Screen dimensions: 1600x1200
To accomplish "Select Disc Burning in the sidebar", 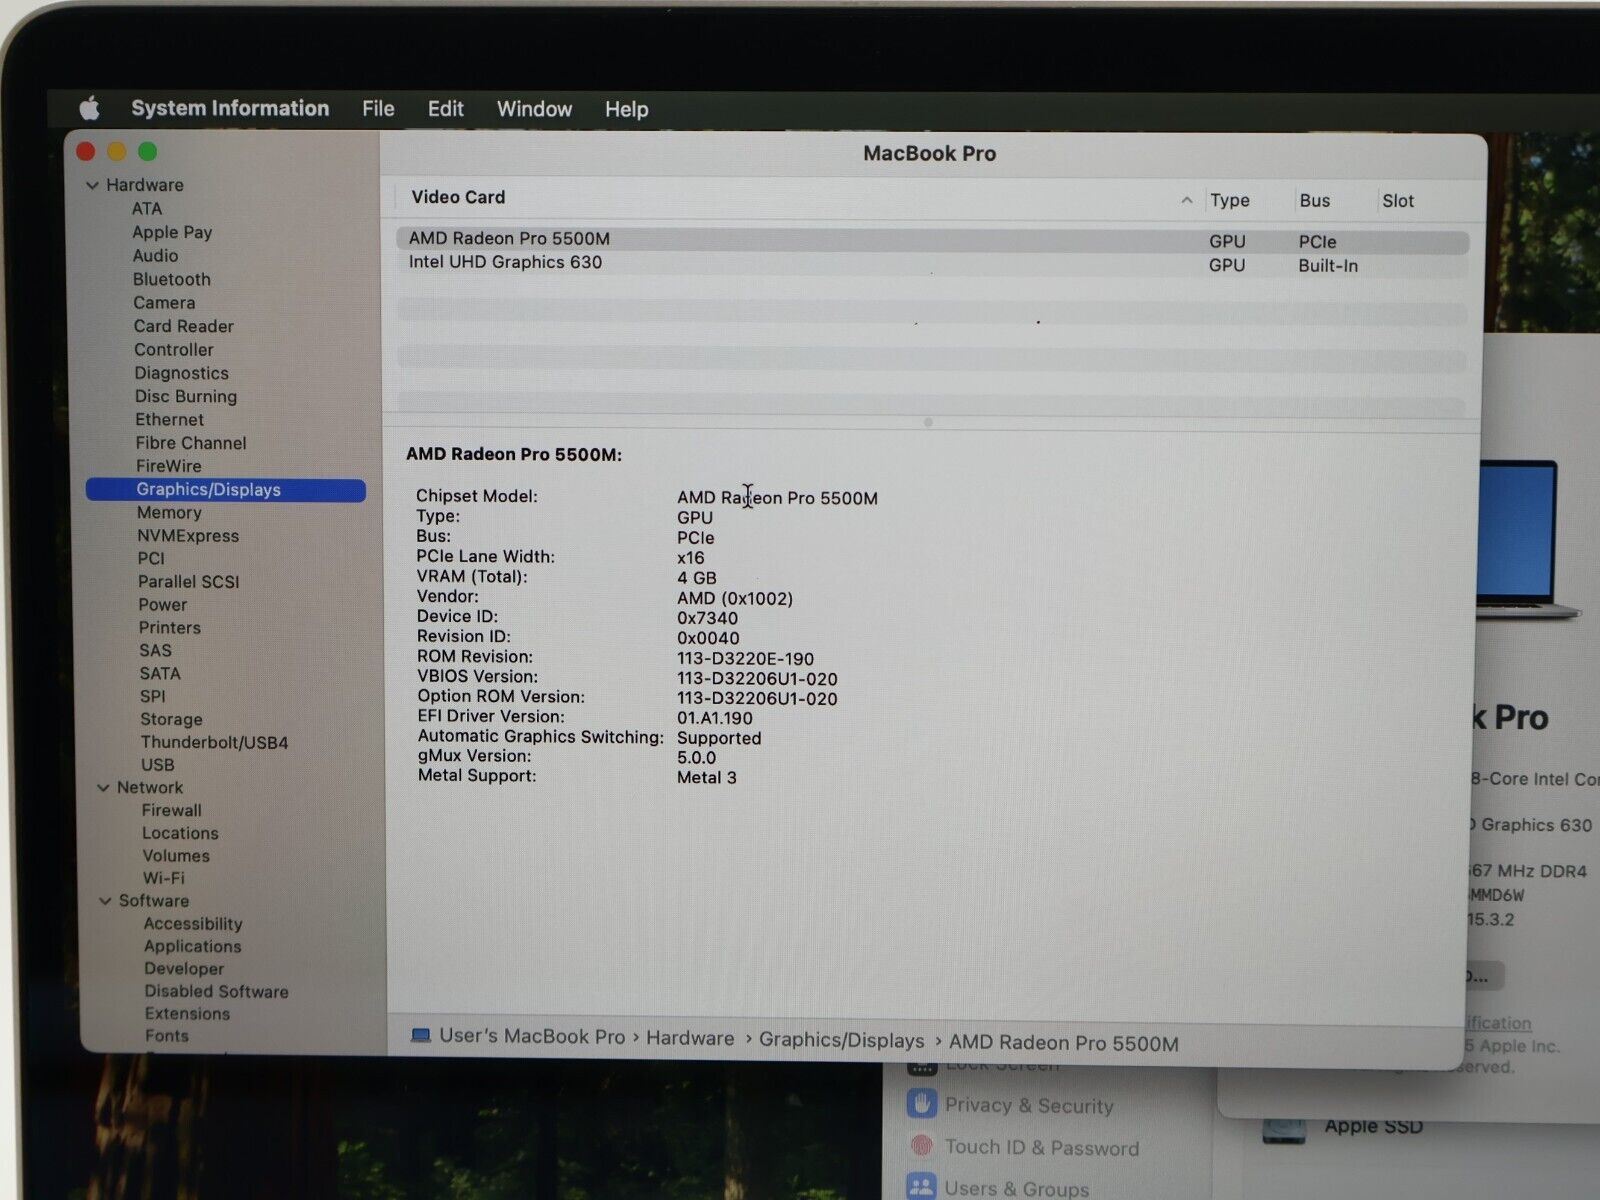I will click(x=186, y=396).
